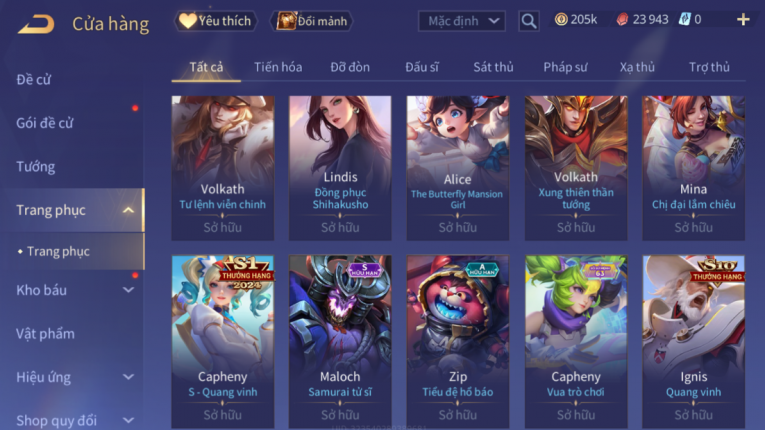
Task: Go back using the golden return arrow
Action: [36, 24]
